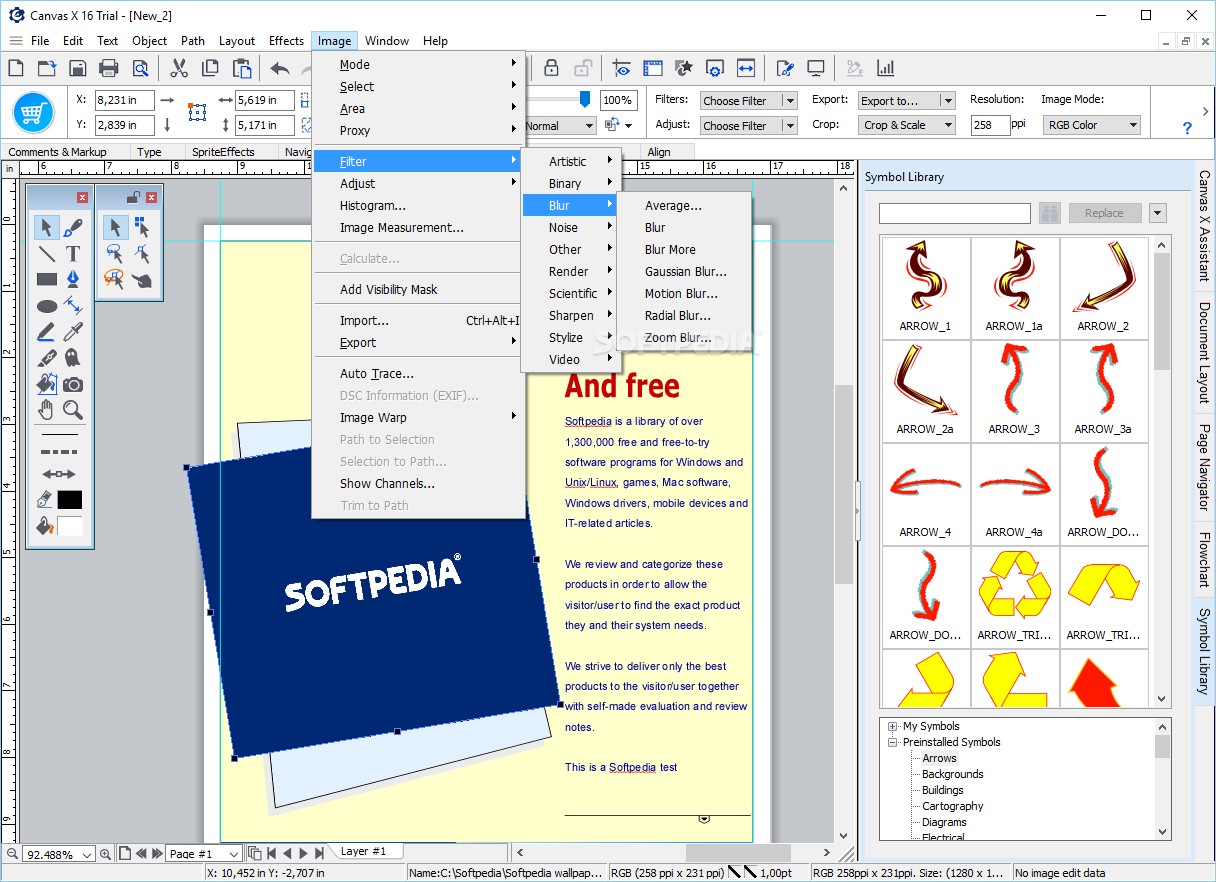Open the Sharpen filter submenu
Viewport: 1216px width, 882px height.
(x=571, y=315)
